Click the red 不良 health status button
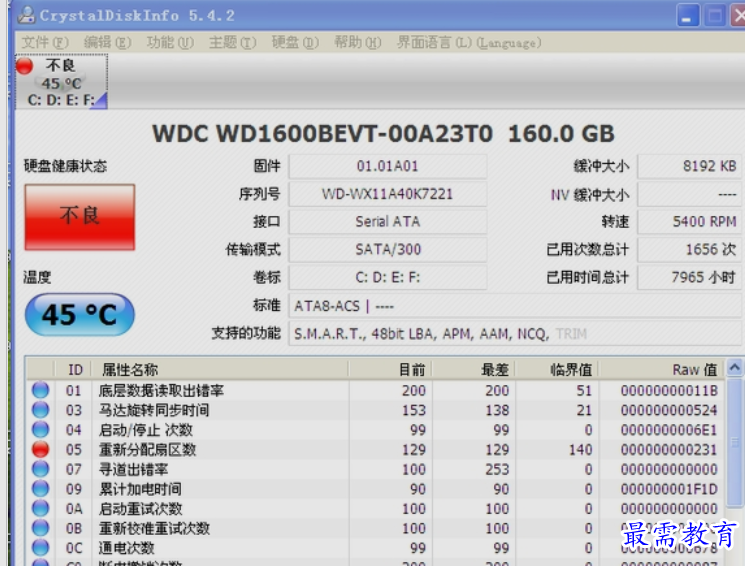This screenshot has height=566, width=745. tap(80, 217)
